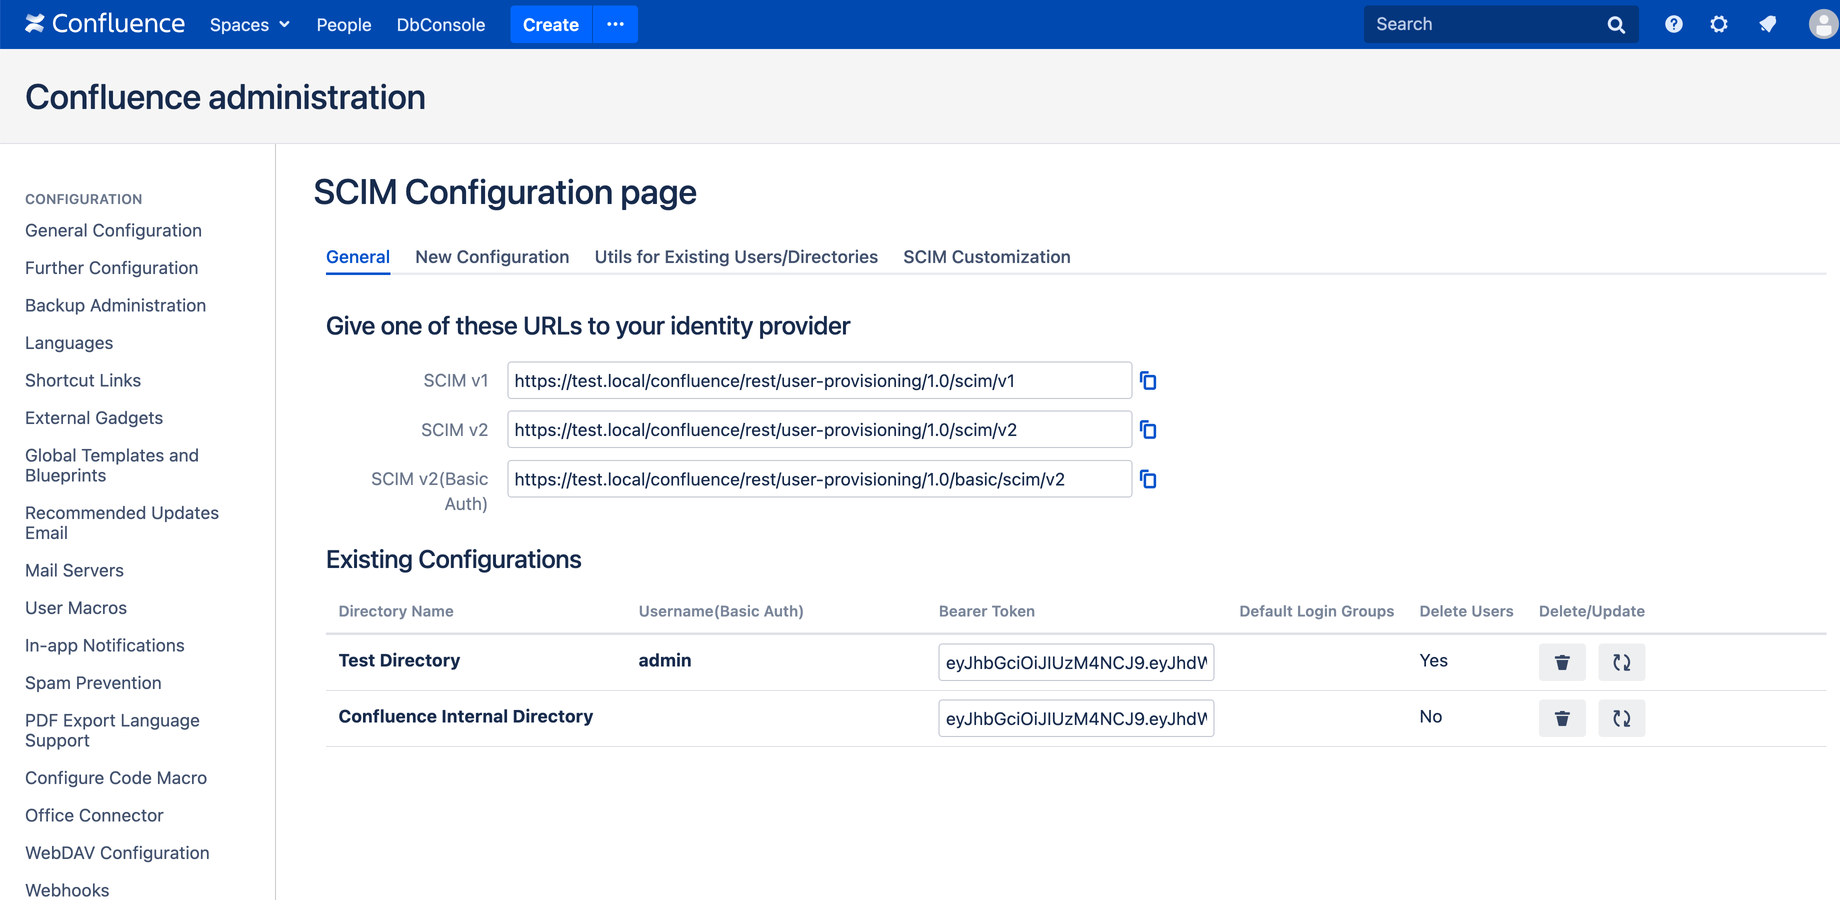
Task: Select the General tab
Action: pyautogui.click(x=358, y=257)
